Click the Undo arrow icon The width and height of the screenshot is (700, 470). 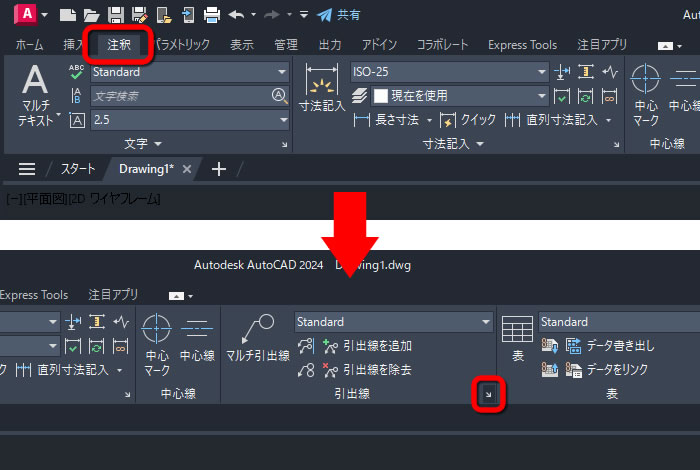(x=236, y=15)
